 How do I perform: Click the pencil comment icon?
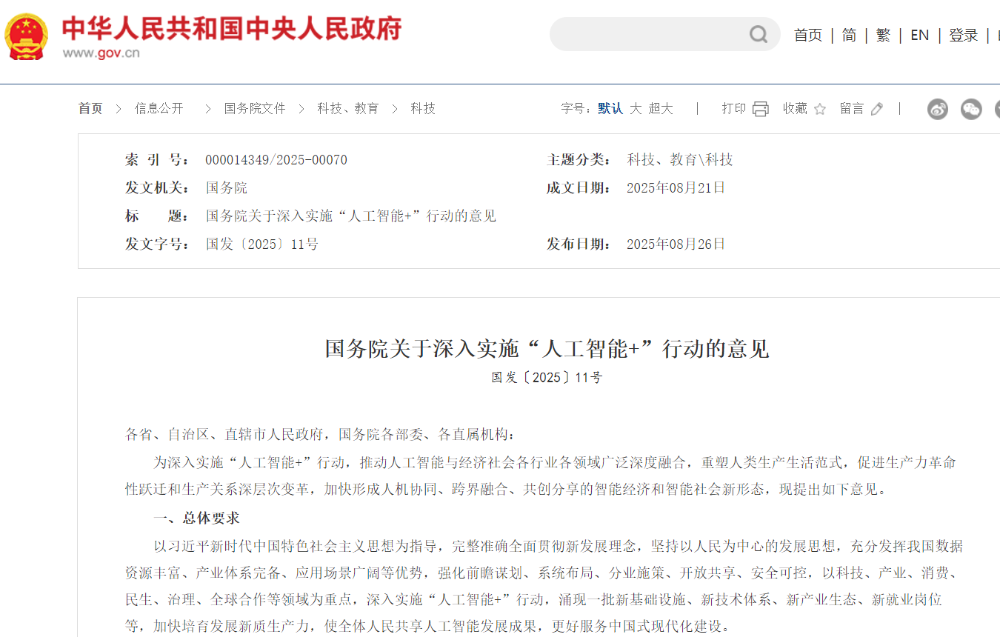click(877, 109)
